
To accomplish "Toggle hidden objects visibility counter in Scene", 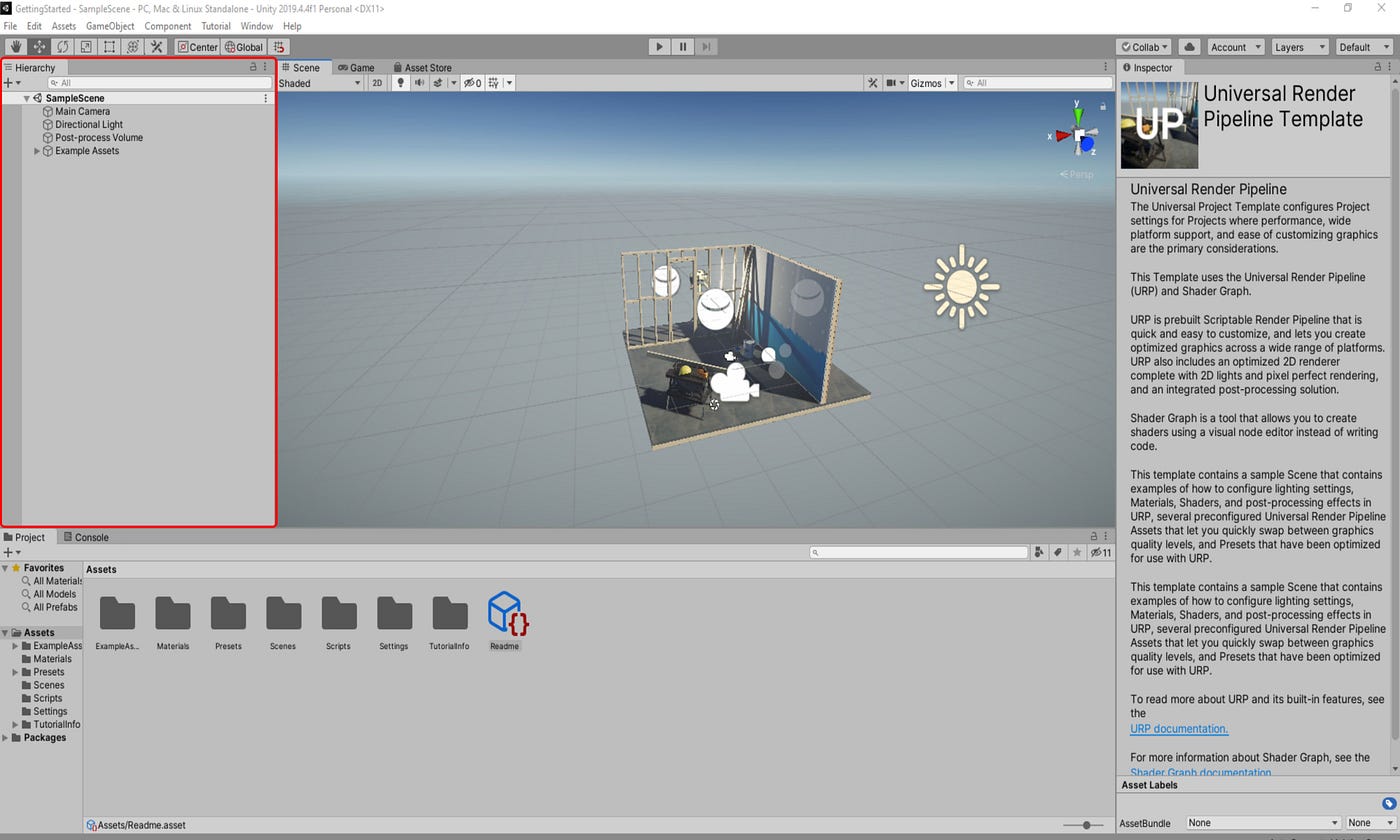I will click(x=472, y=83).
